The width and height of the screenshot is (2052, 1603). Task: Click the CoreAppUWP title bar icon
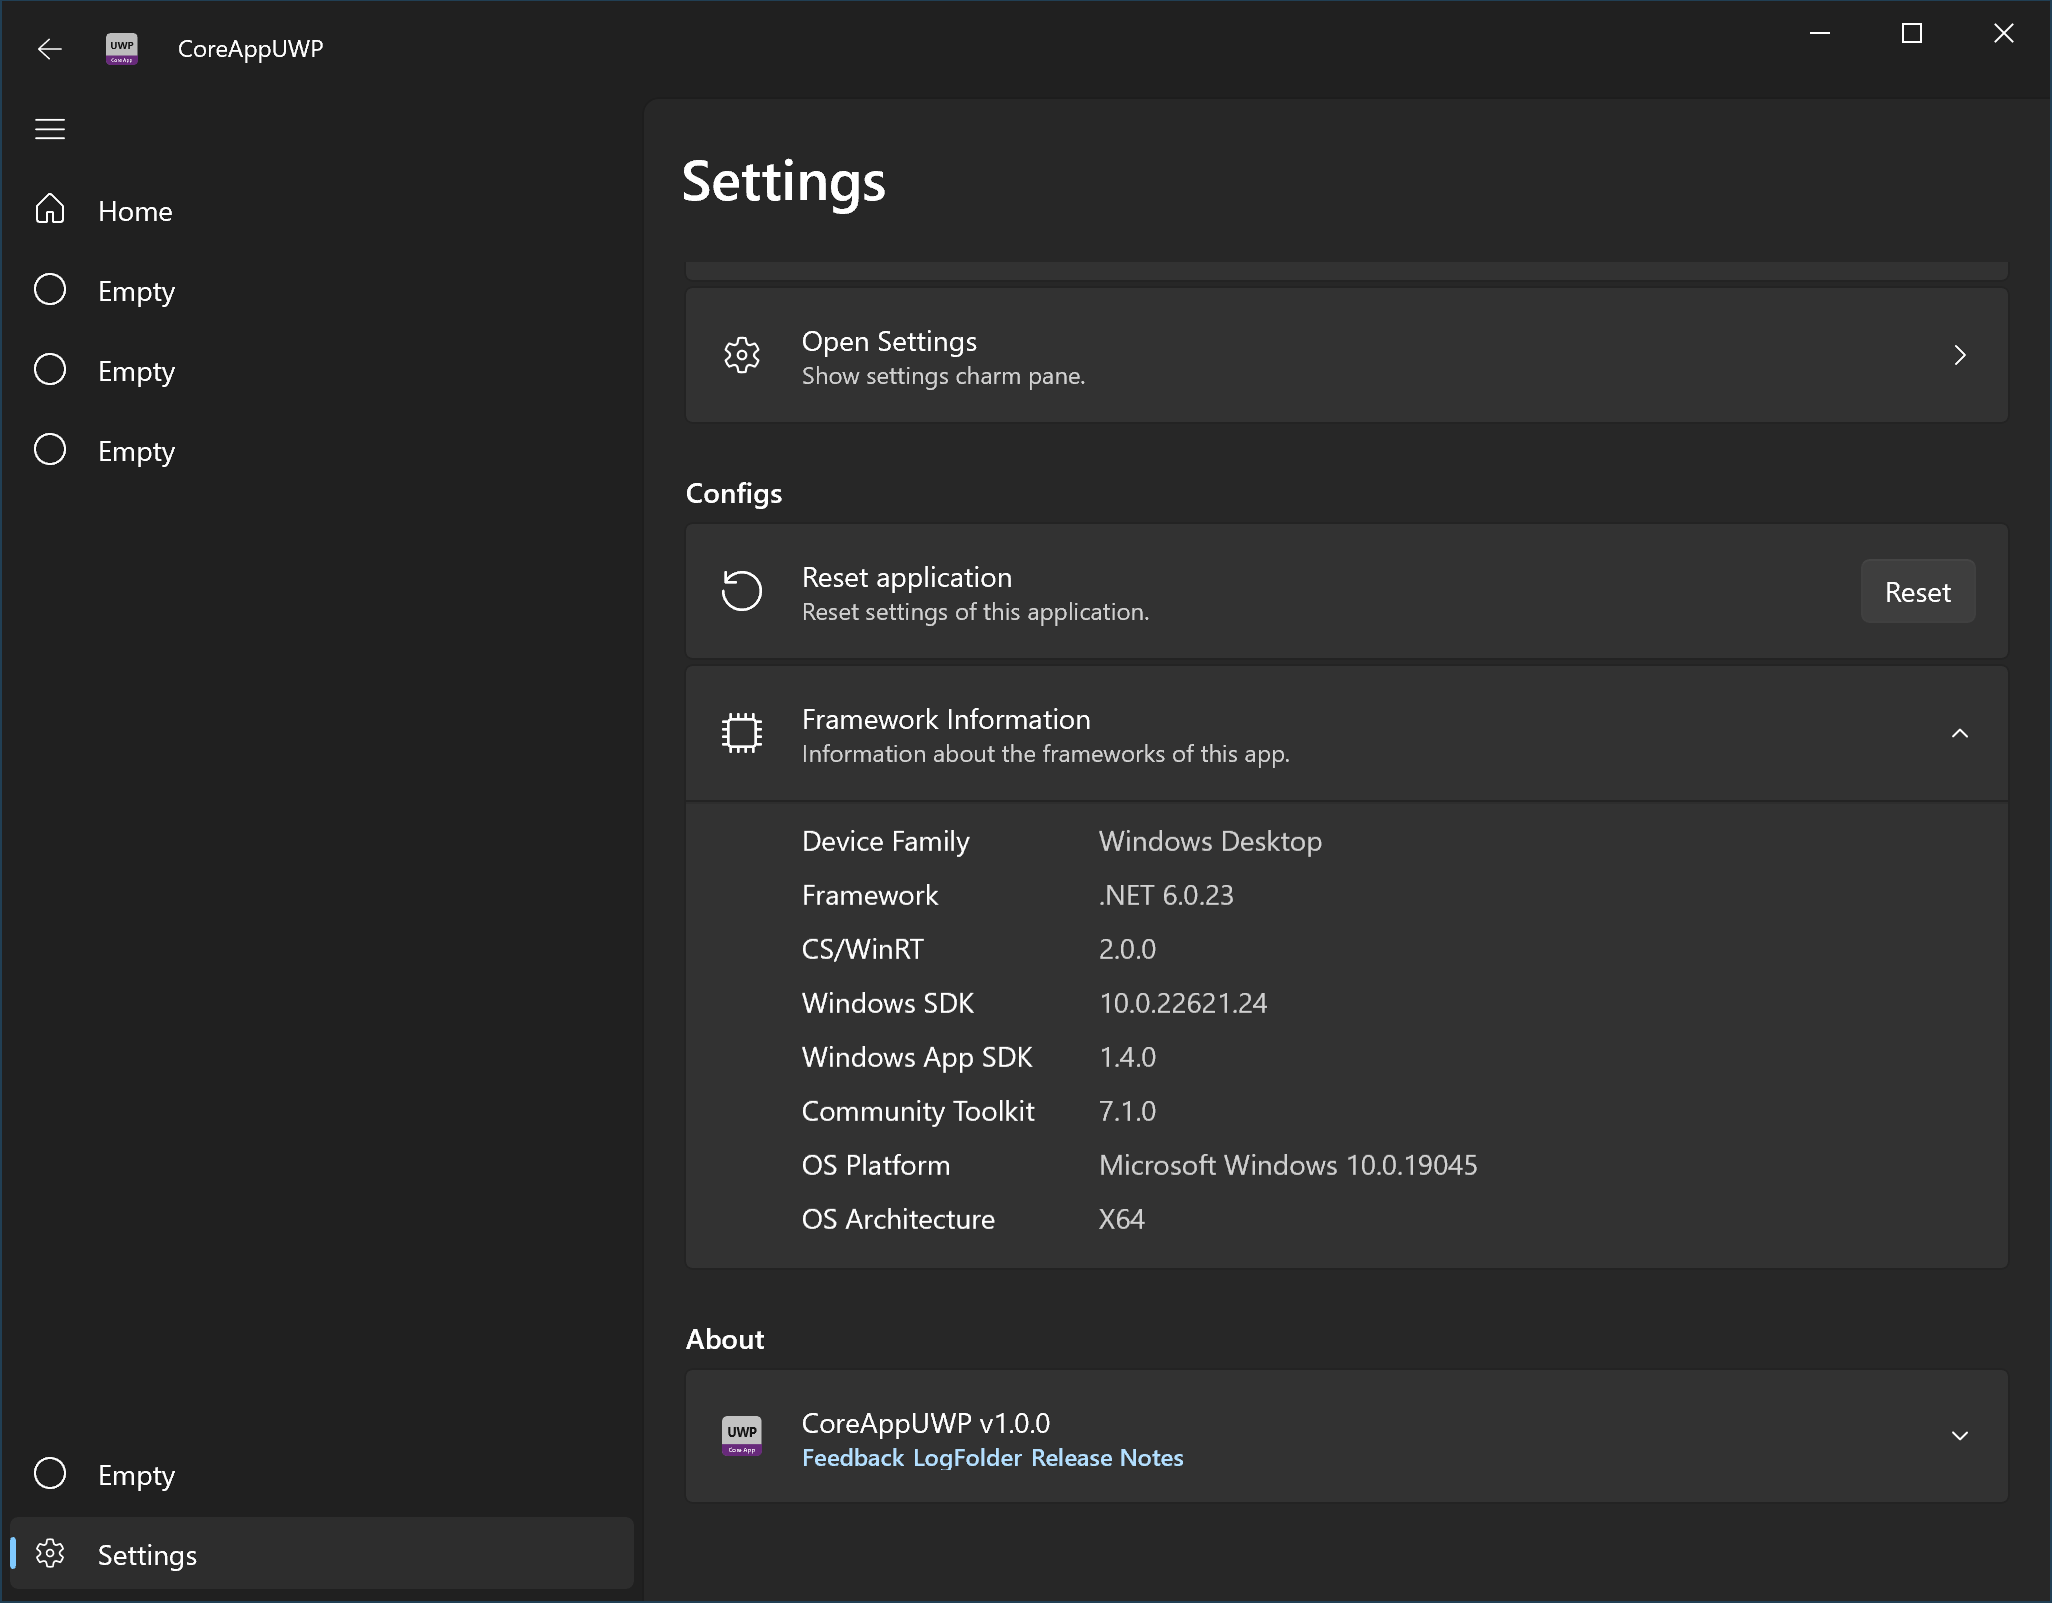[120, 48]
